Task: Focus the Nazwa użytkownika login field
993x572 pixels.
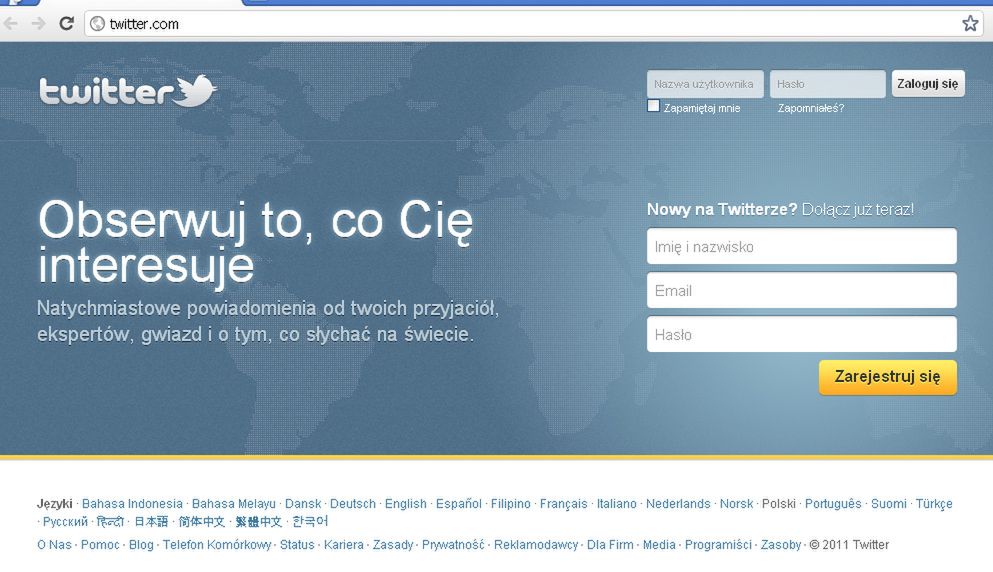Action: 705,84
